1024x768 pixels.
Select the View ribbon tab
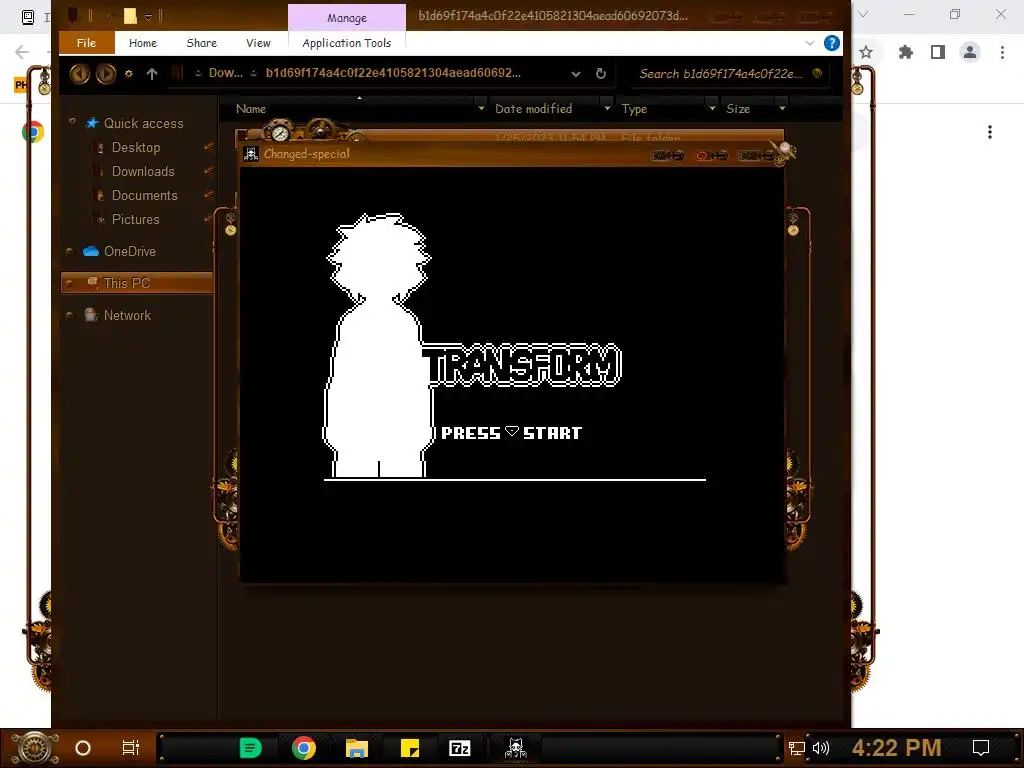258,43
